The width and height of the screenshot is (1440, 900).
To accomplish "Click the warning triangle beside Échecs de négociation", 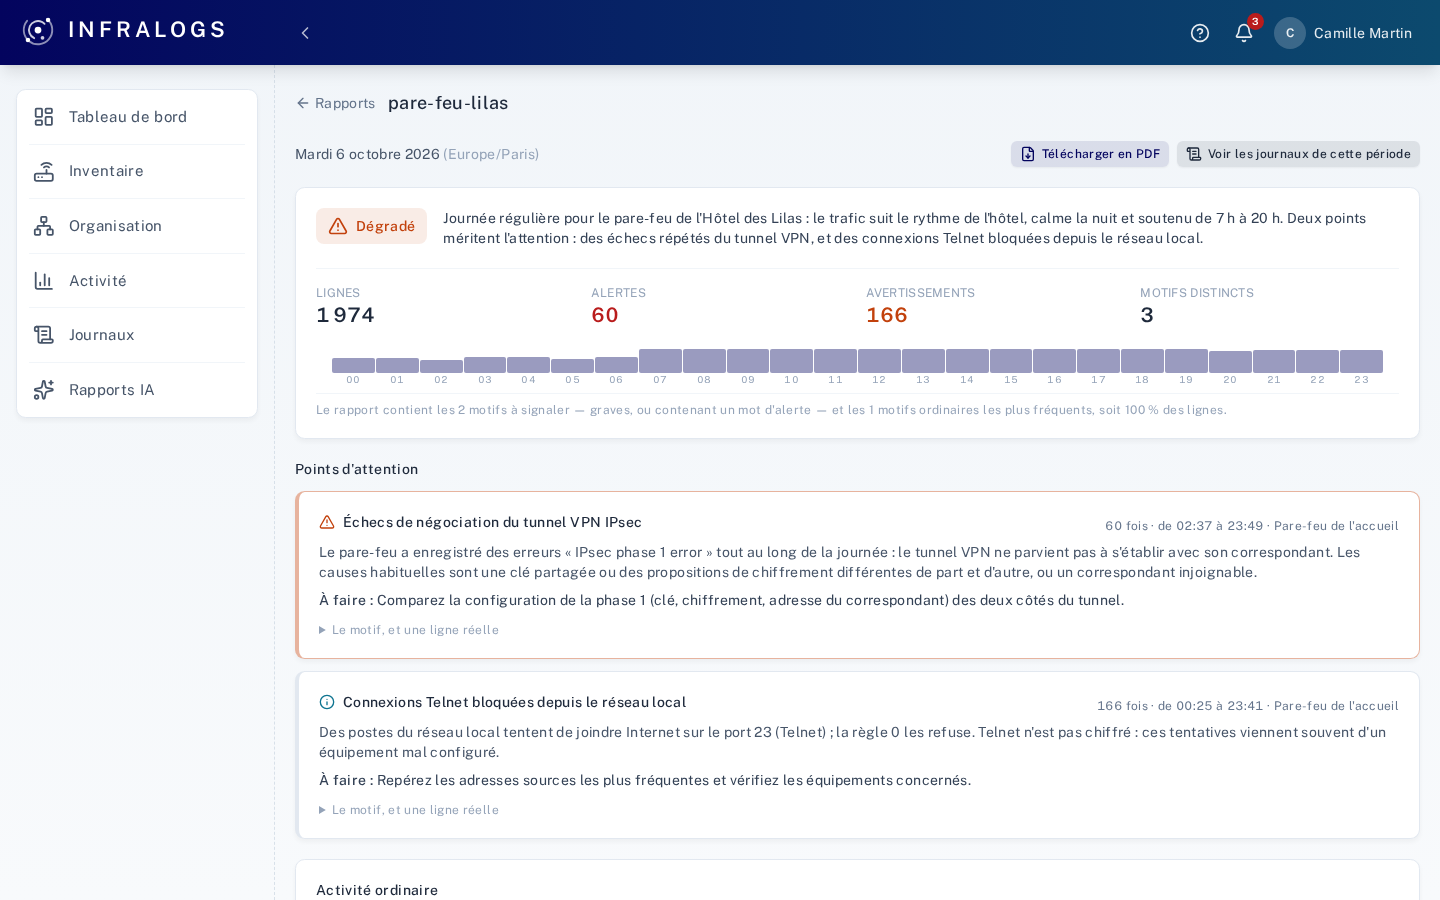I will coord(327,522).
